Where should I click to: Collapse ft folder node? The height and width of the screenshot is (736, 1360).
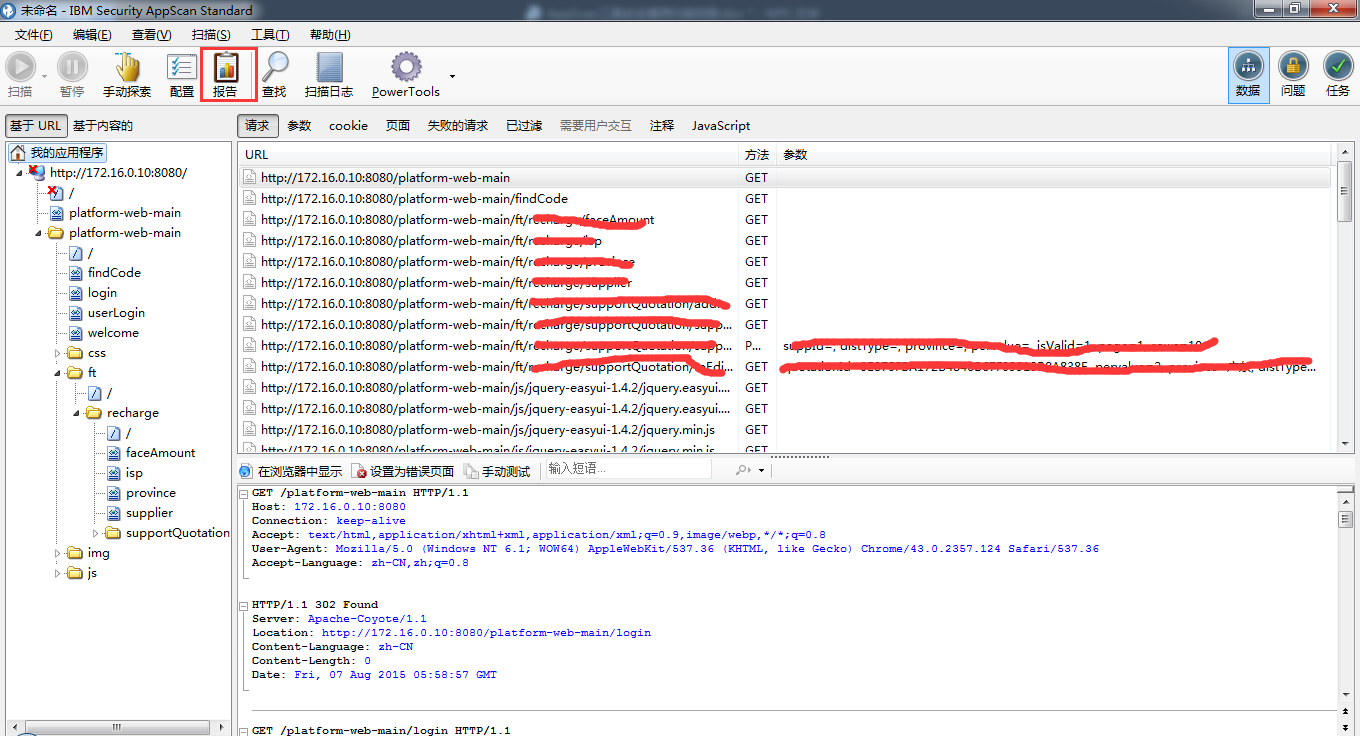[57, 373]
